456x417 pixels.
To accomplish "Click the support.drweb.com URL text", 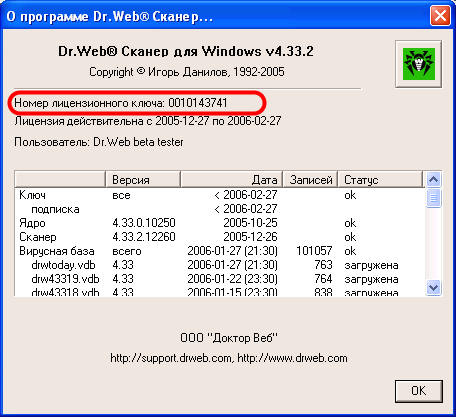I will click(x=171, y=358).
